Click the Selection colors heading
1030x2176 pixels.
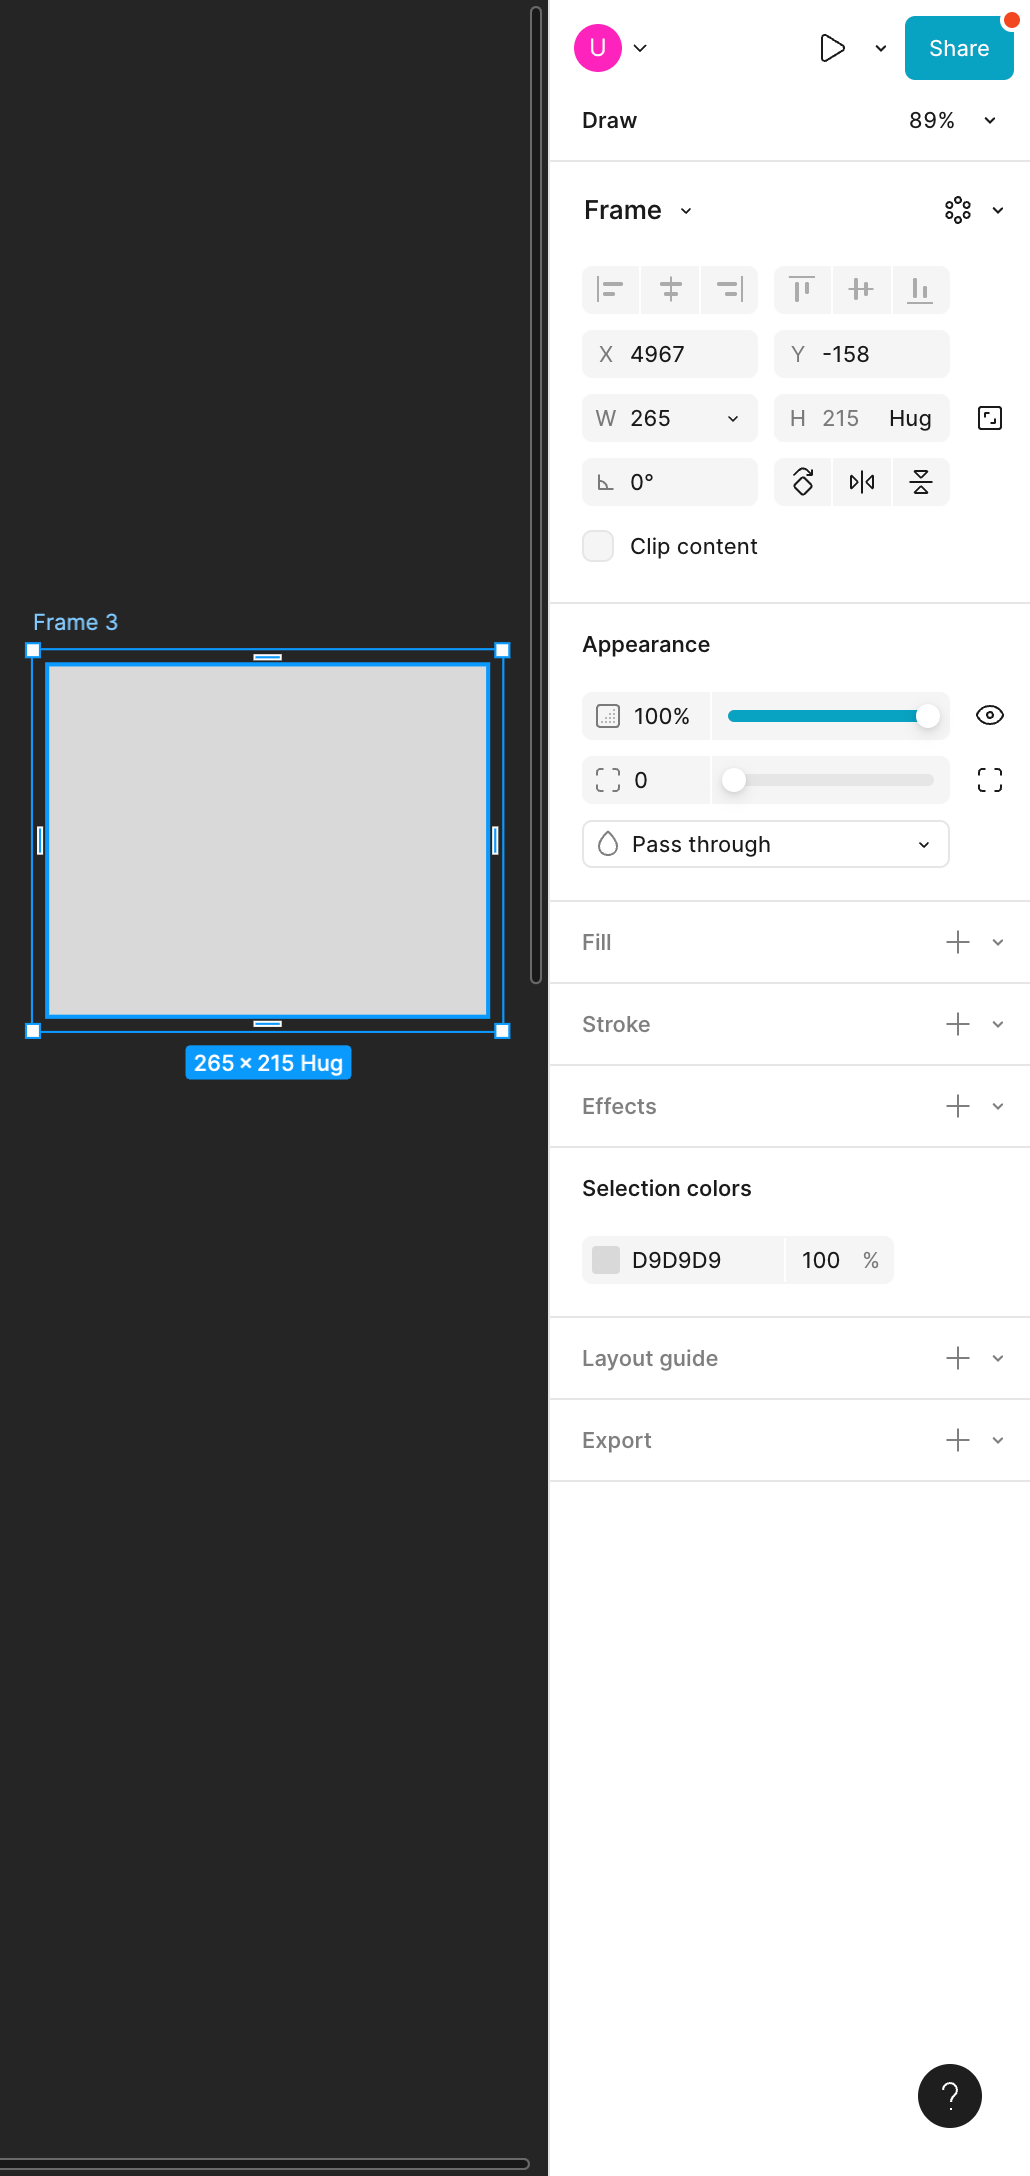click(667, 1188)
